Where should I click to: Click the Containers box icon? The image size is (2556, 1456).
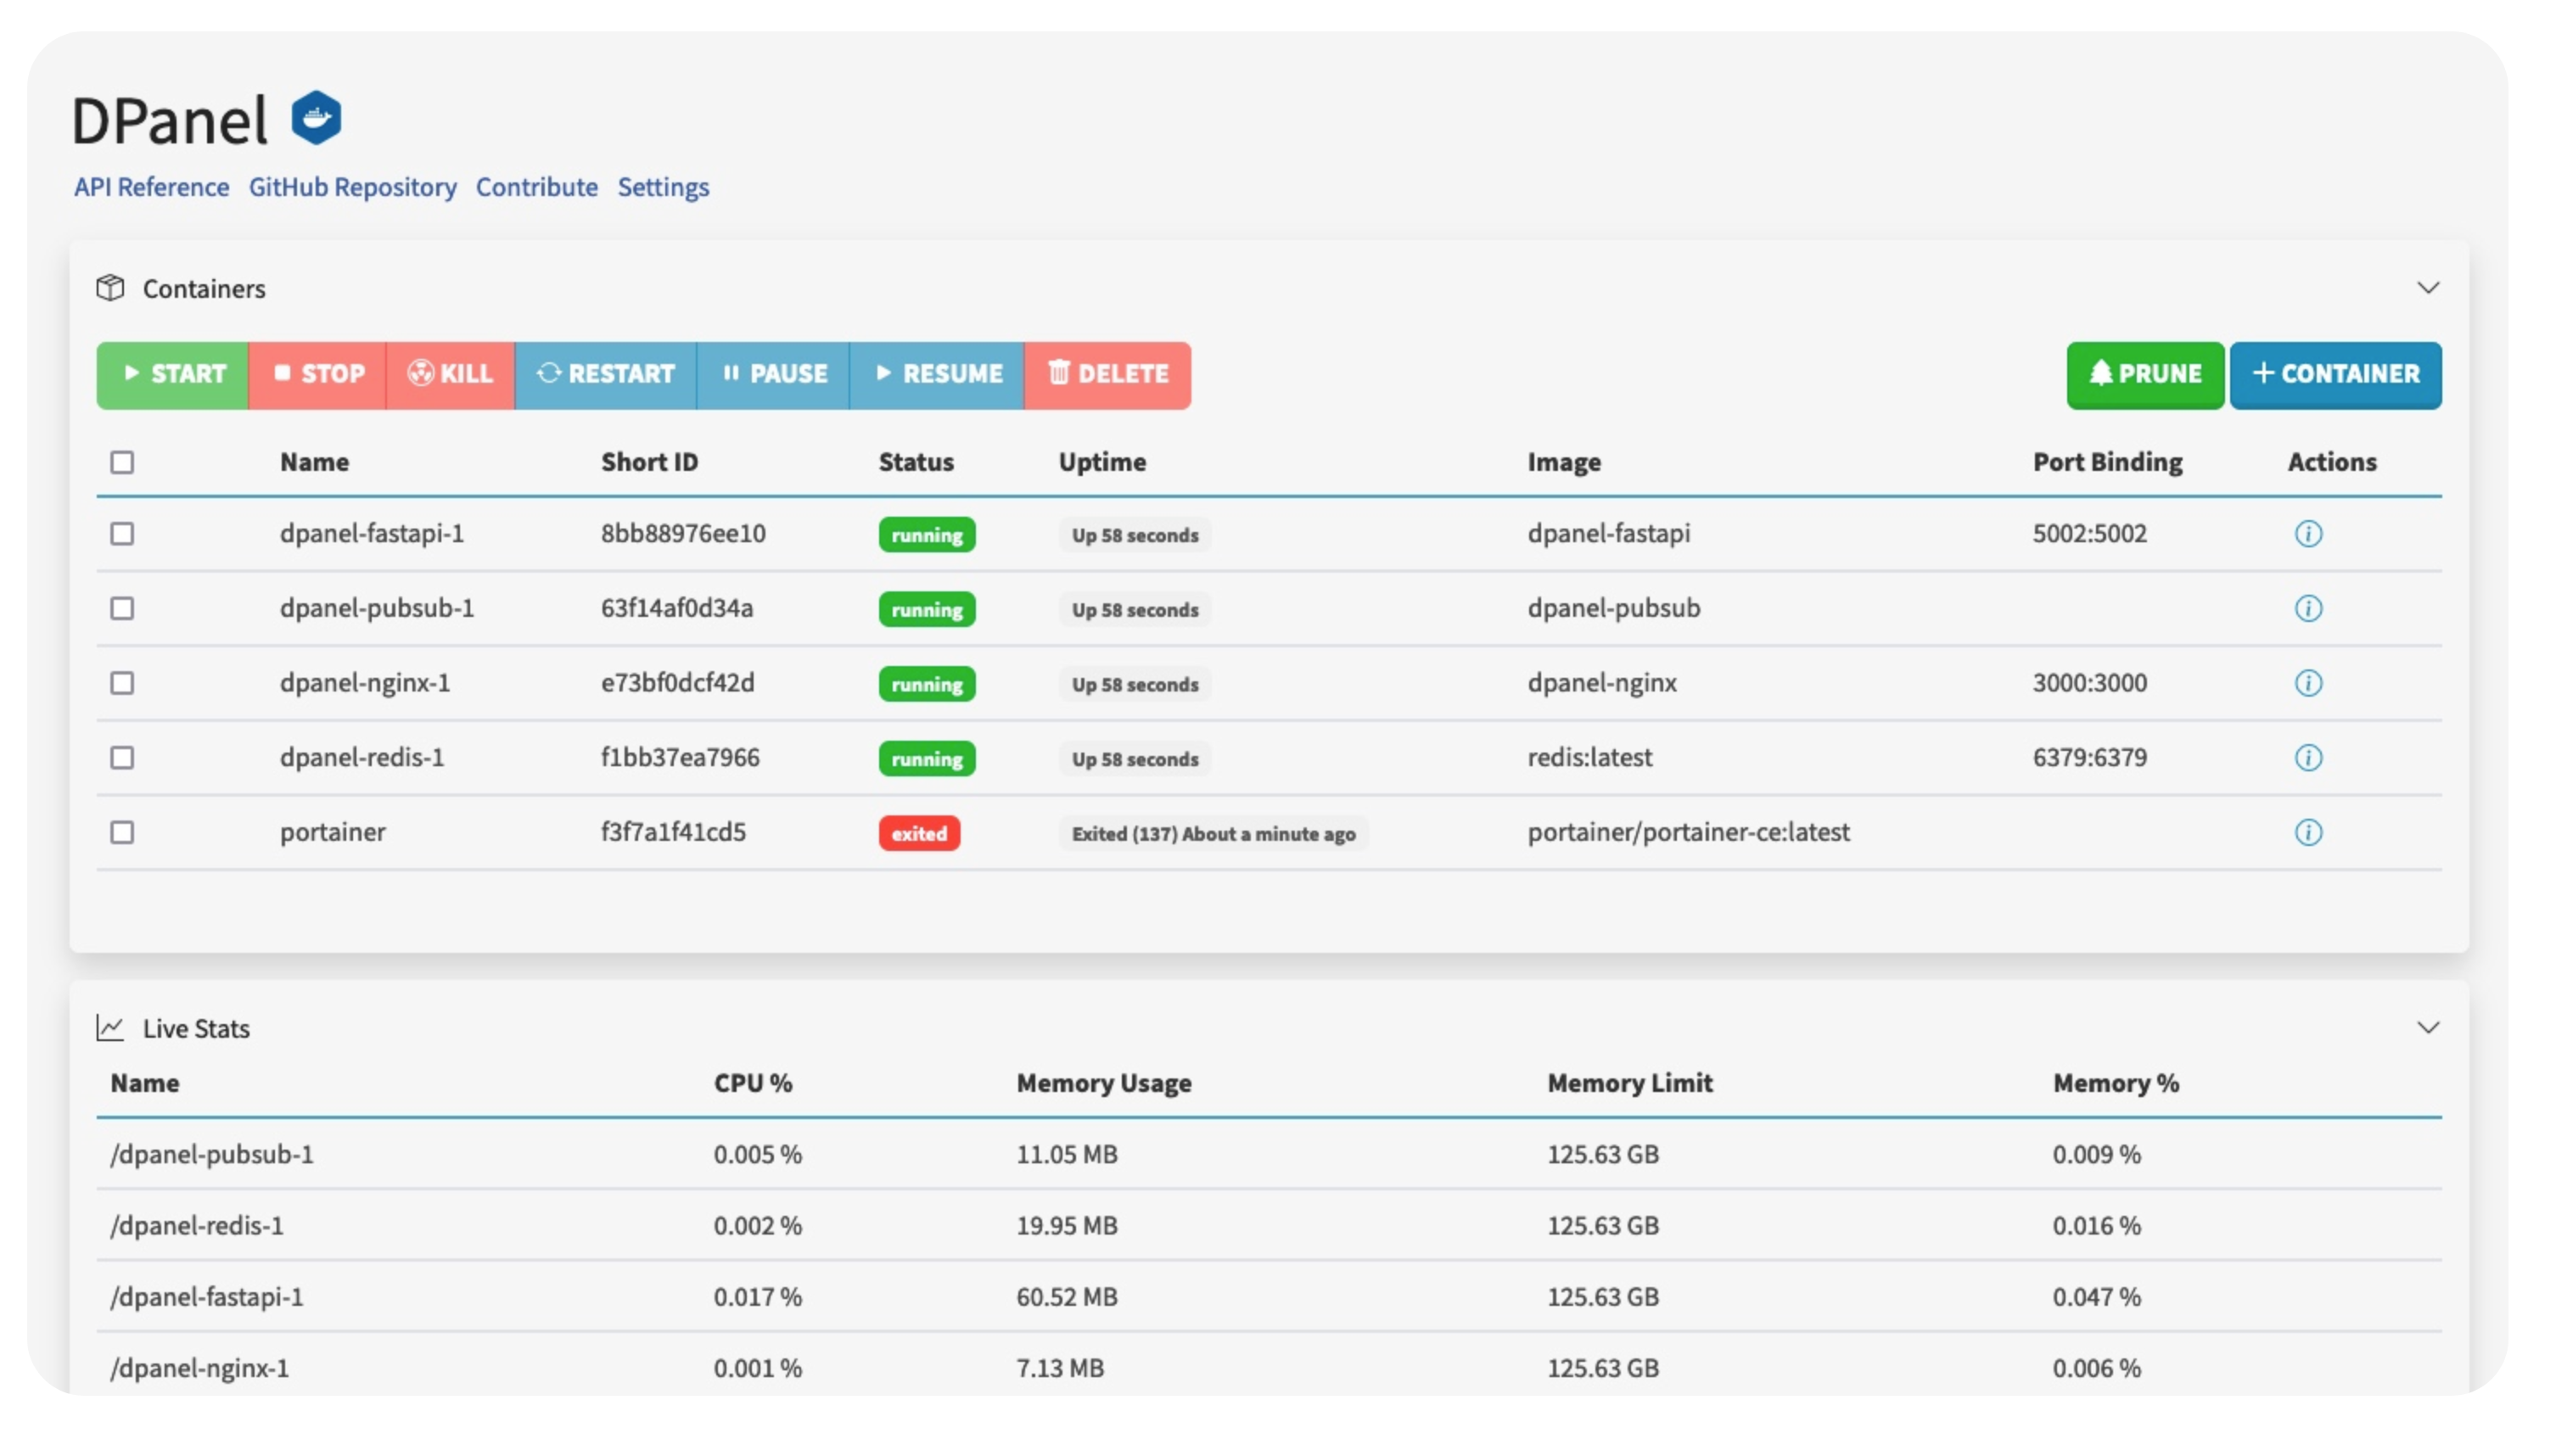point(110,288)
